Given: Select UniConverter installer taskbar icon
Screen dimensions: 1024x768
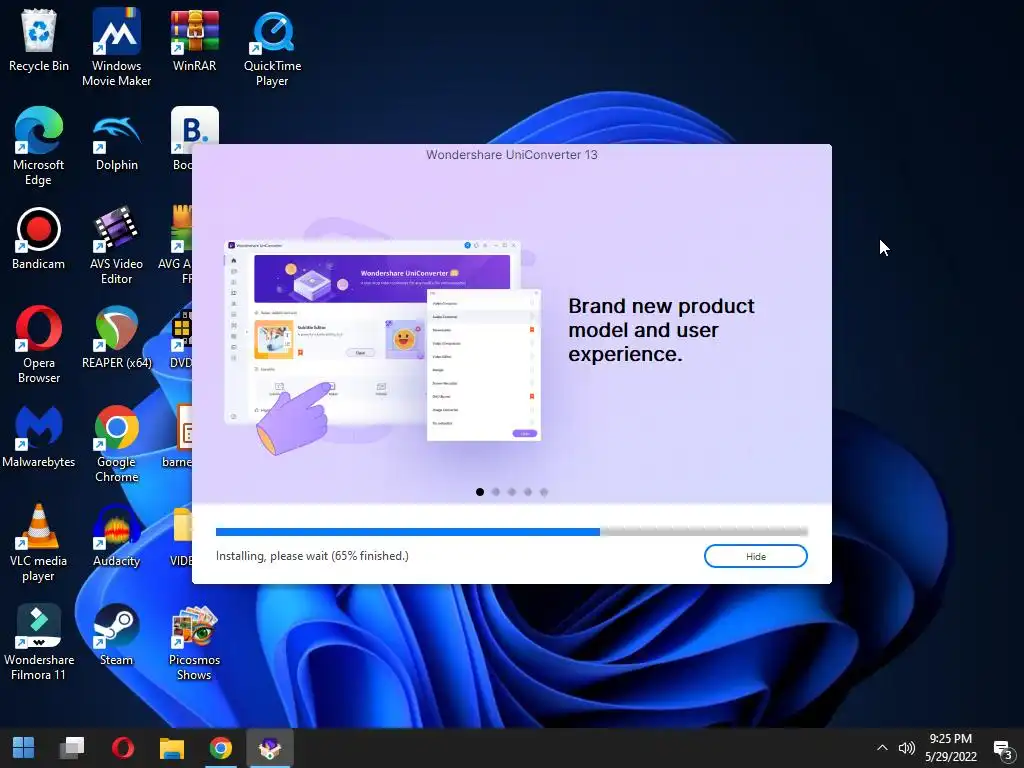Looking at the screenshot, I should (x=270, y=748).
